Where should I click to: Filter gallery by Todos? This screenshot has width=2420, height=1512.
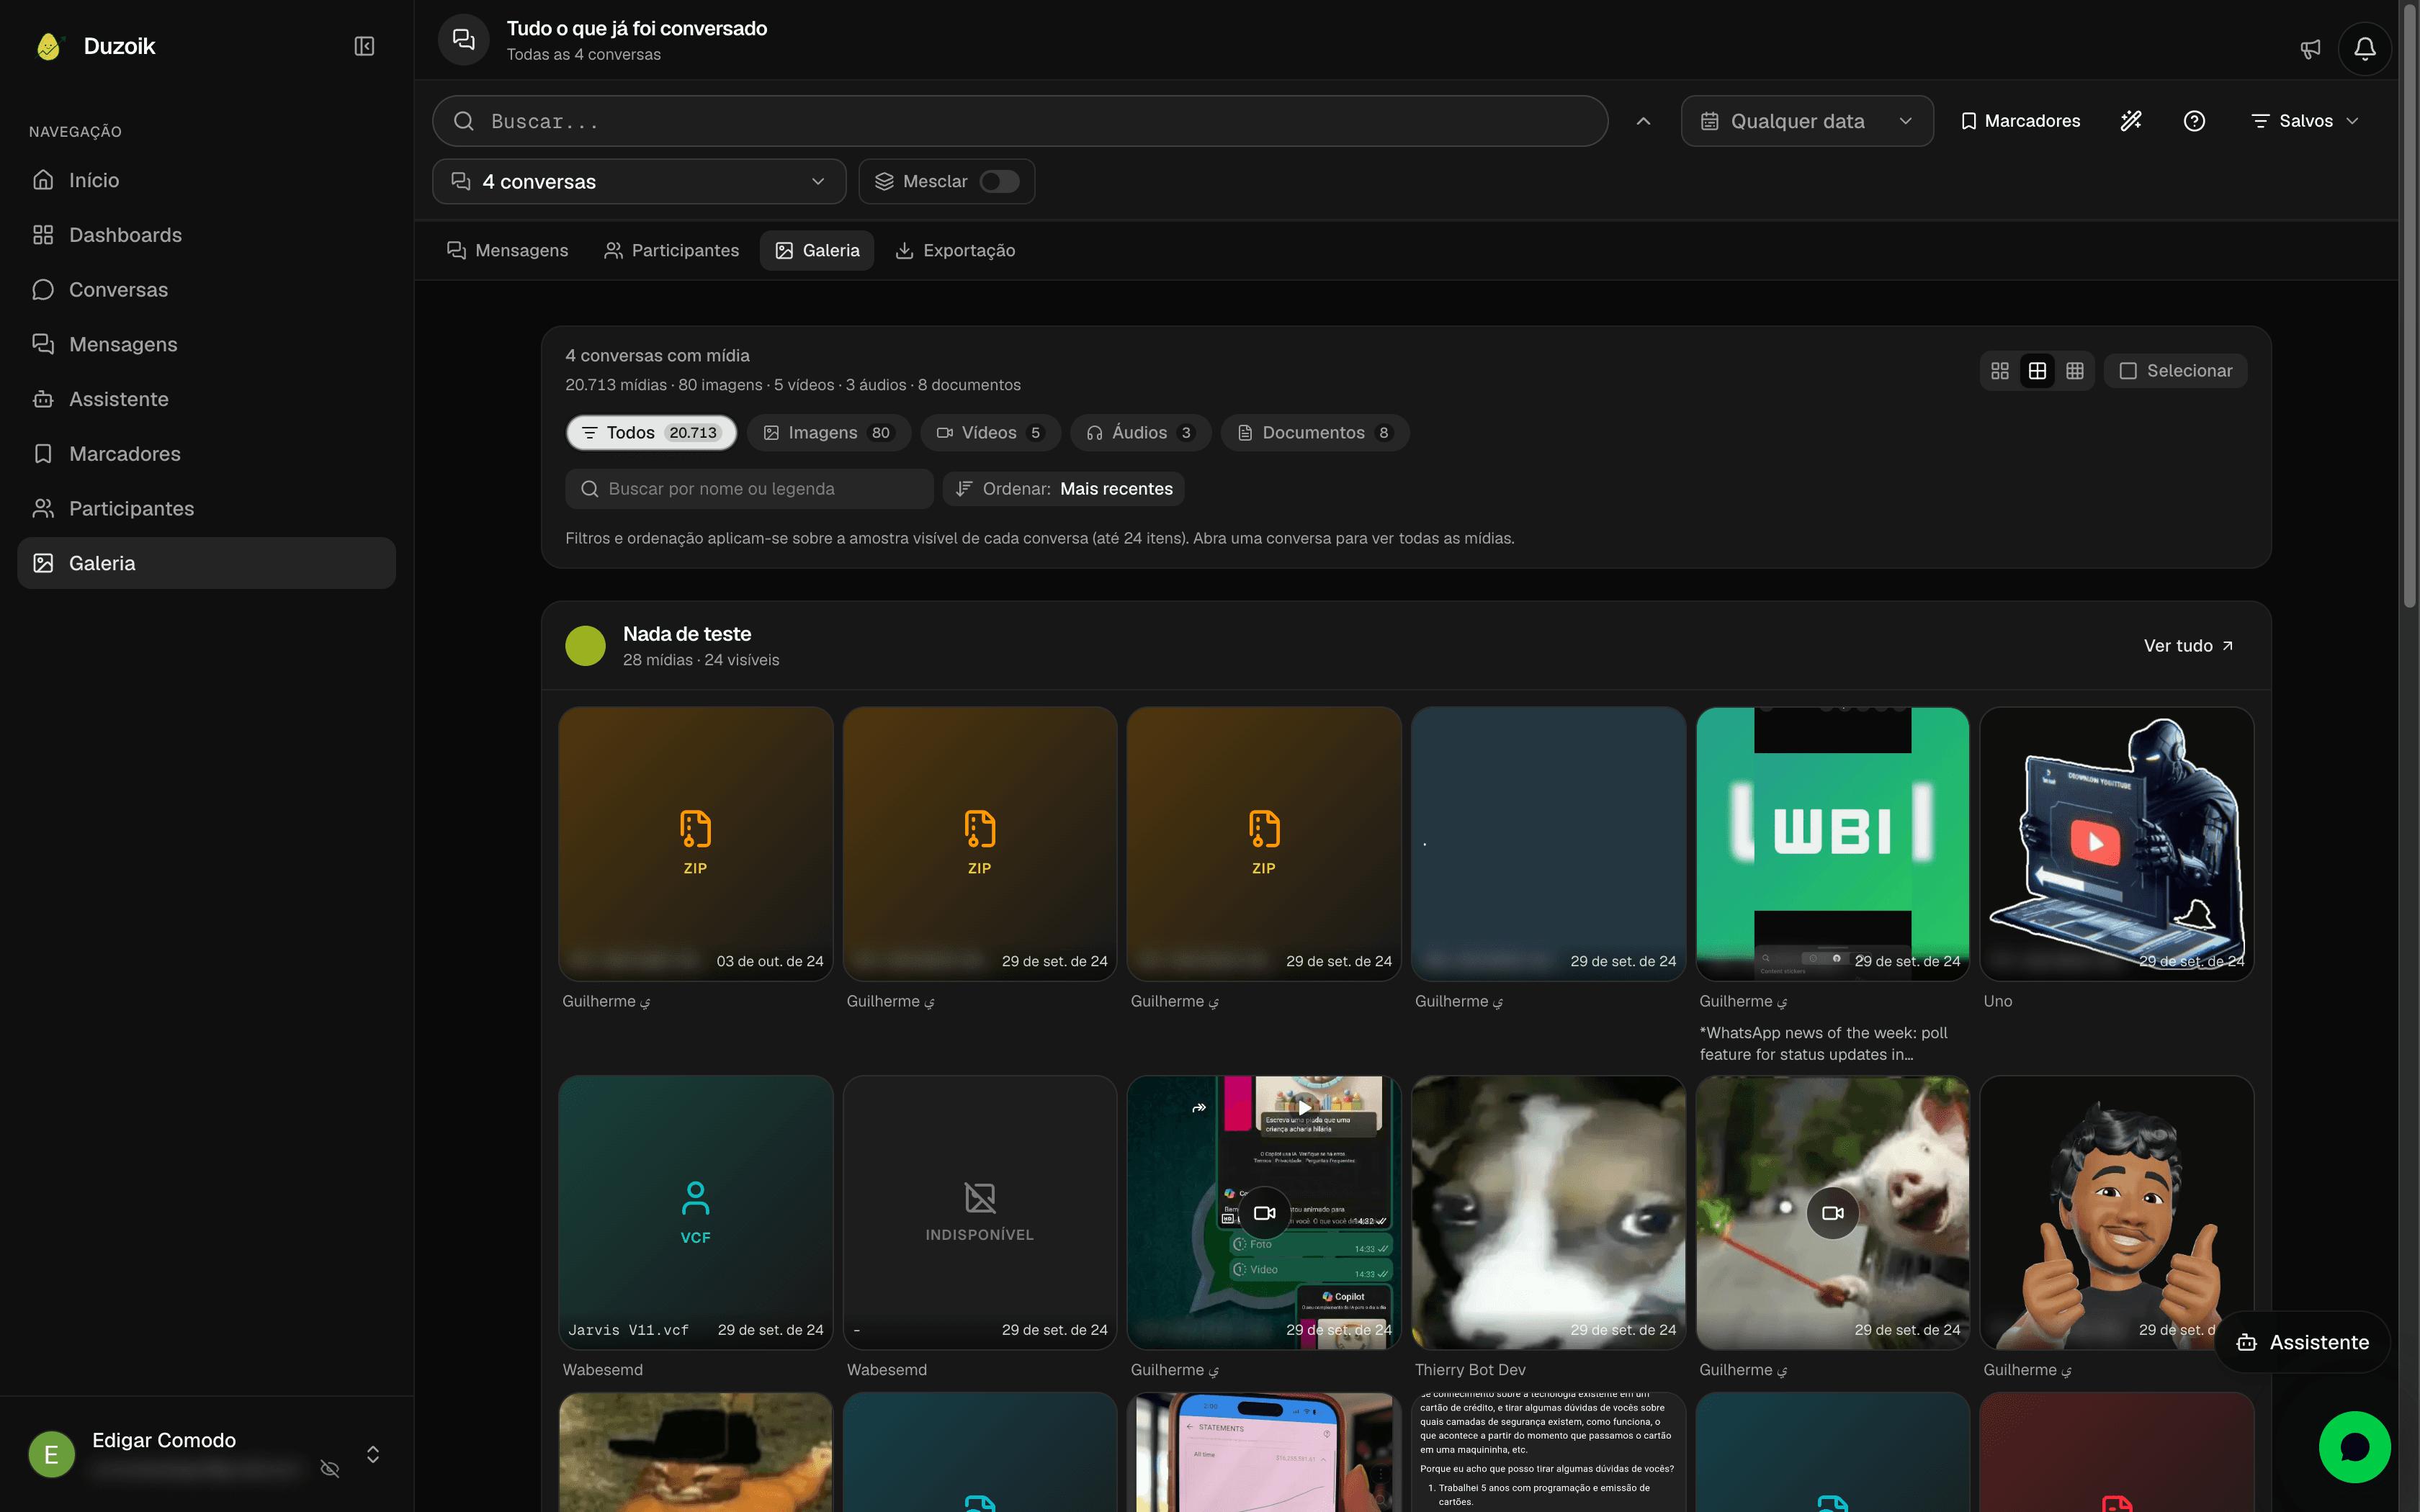coord(651,433)
